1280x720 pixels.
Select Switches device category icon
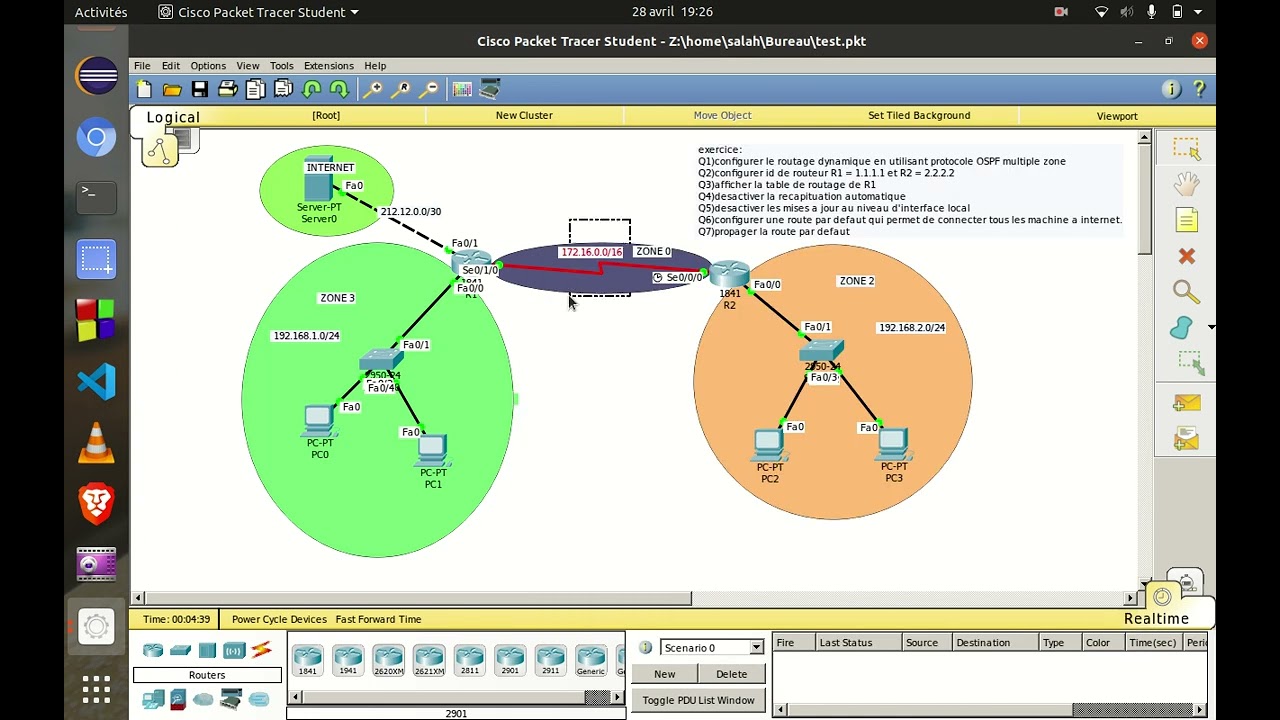coord(180,650)
